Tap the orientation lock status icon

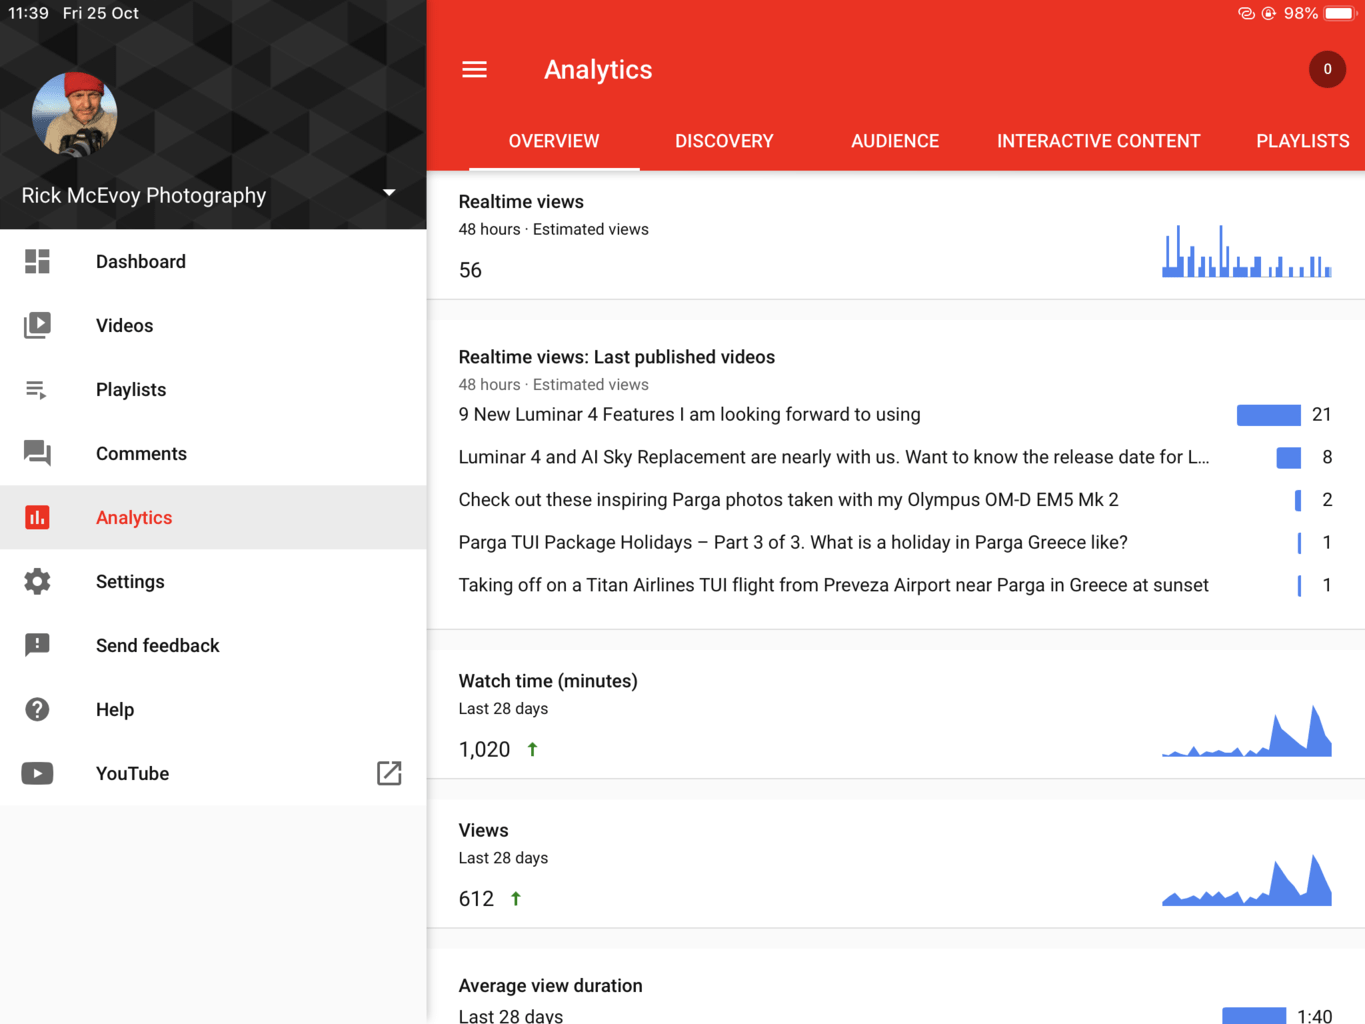click(1269, 13)
